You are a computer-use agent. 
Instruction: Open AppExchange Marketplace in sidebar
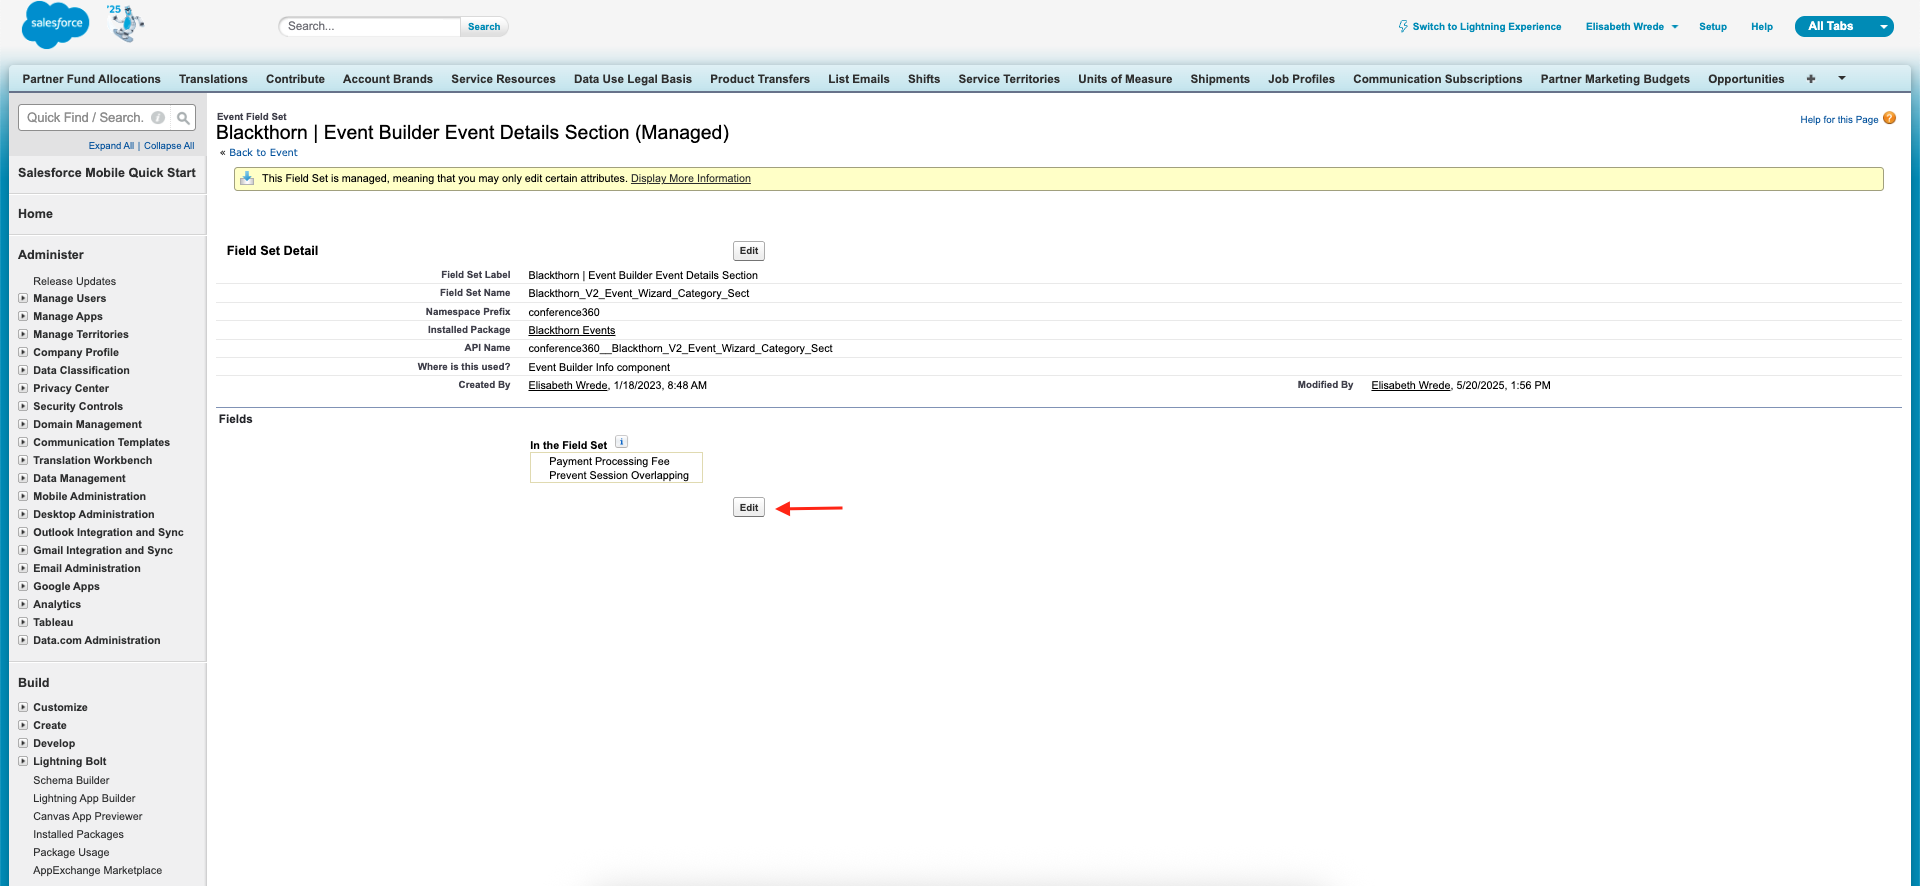(x=97, y=871)
